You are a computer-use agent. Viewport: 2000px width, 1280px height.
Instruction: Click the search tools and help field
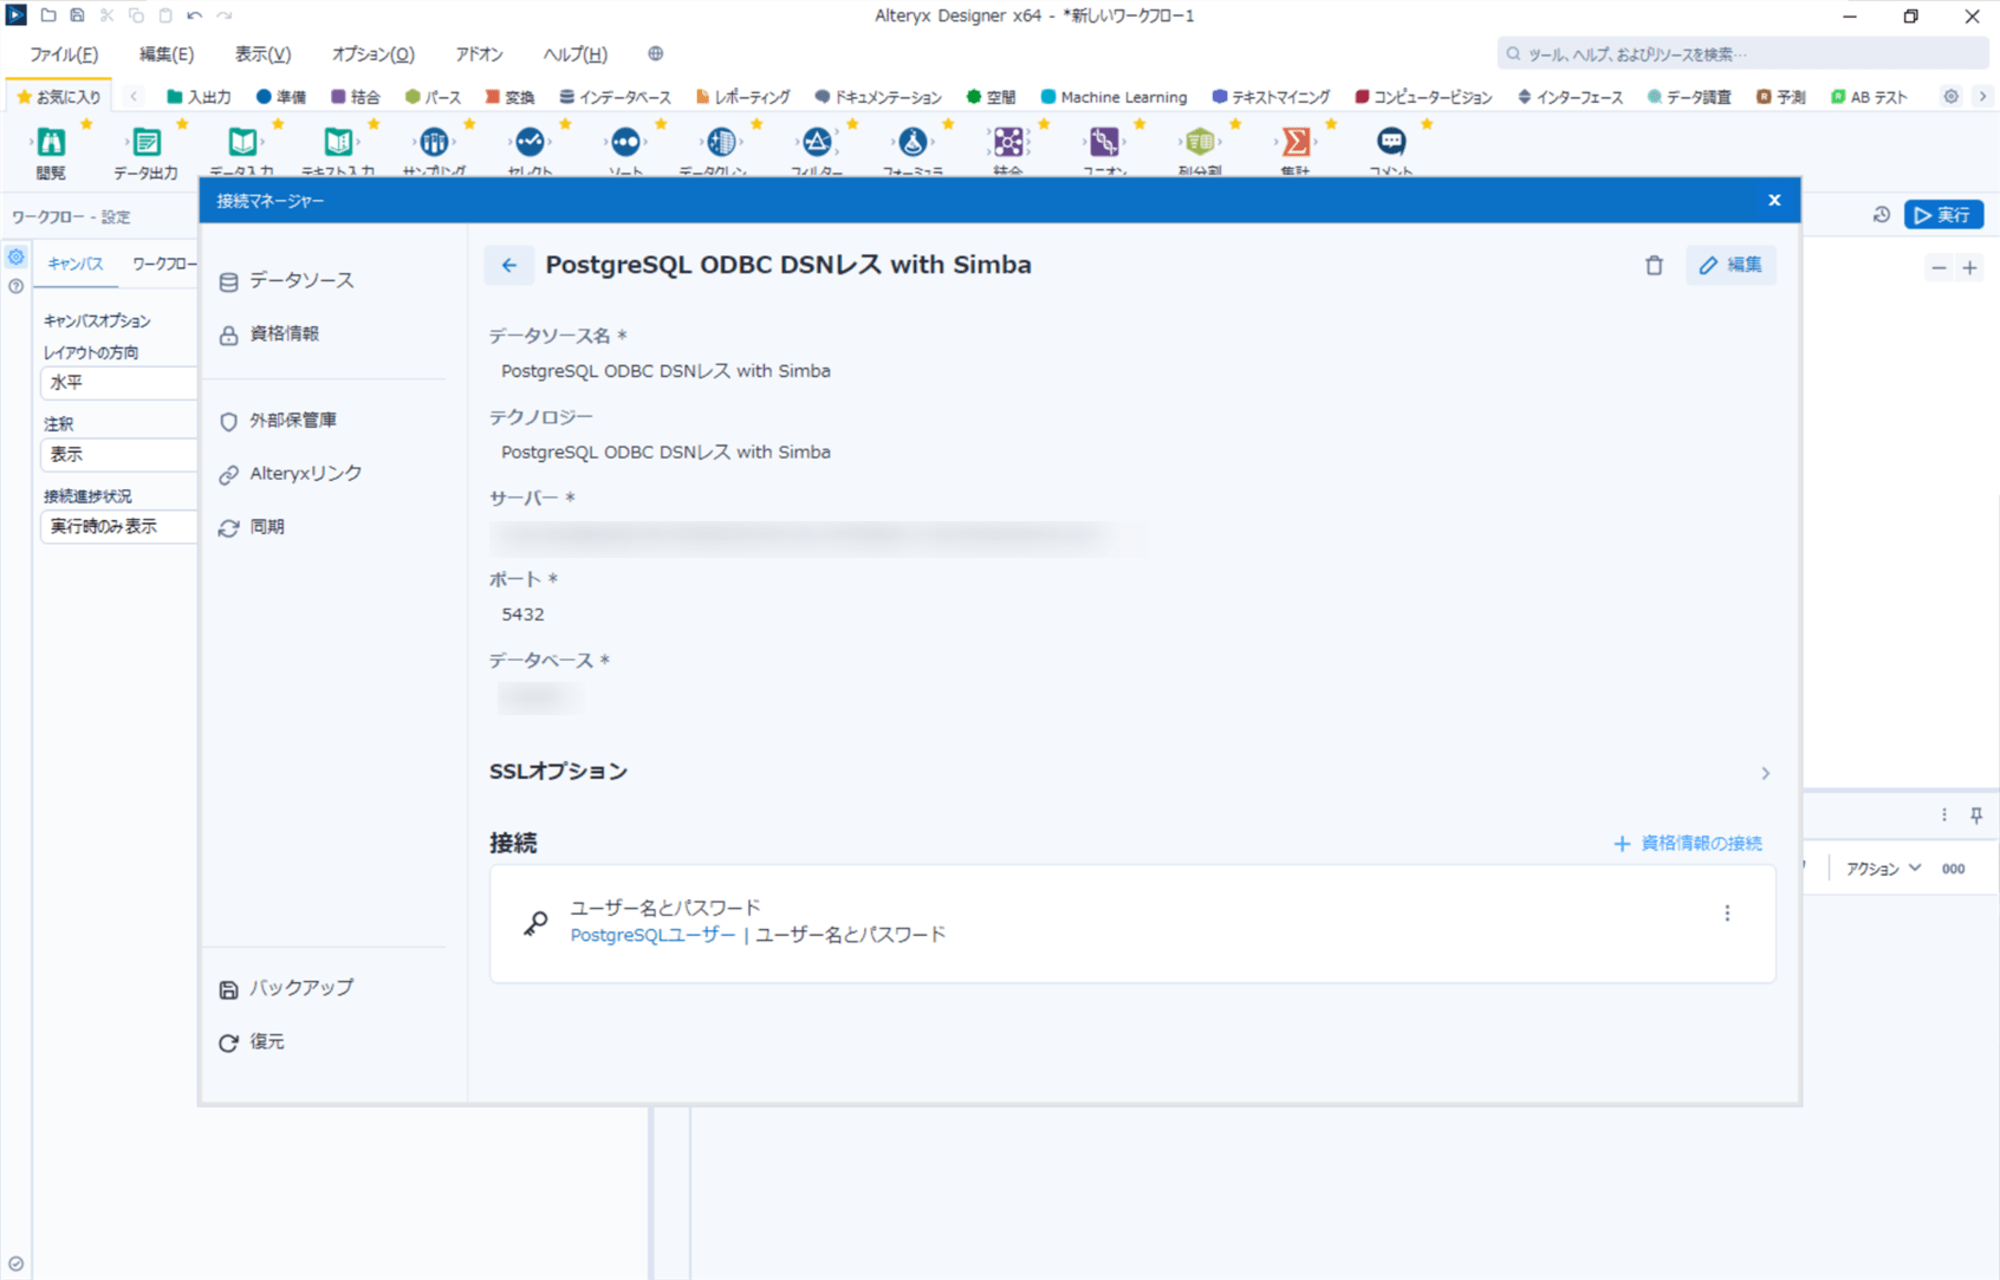coord(1742,54)
